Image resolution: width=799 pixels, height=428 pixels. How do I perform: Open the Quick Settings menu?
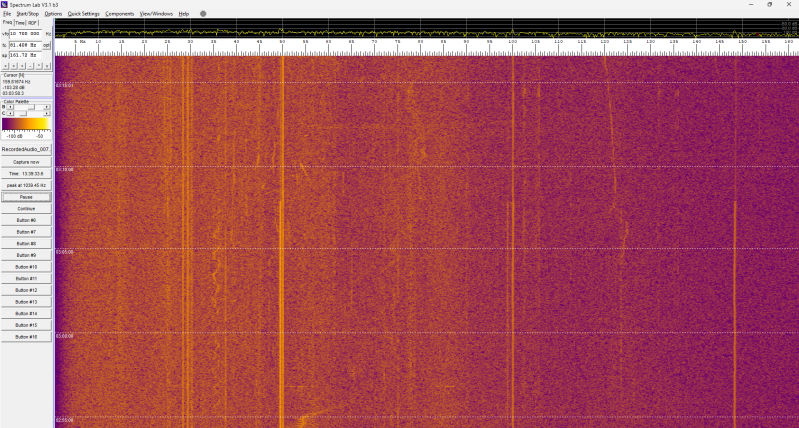tap(84, 14)
